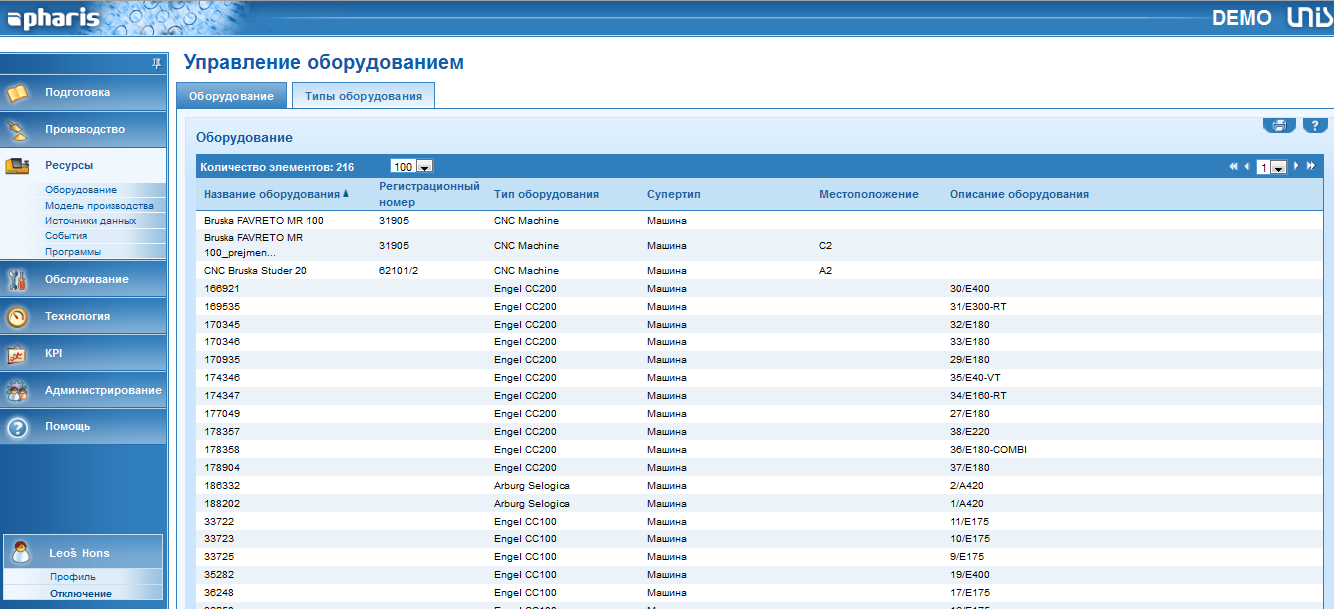Click equipment row 186332
The height and width of the screenshot is (609, 1334).
(x=760, y=486)
